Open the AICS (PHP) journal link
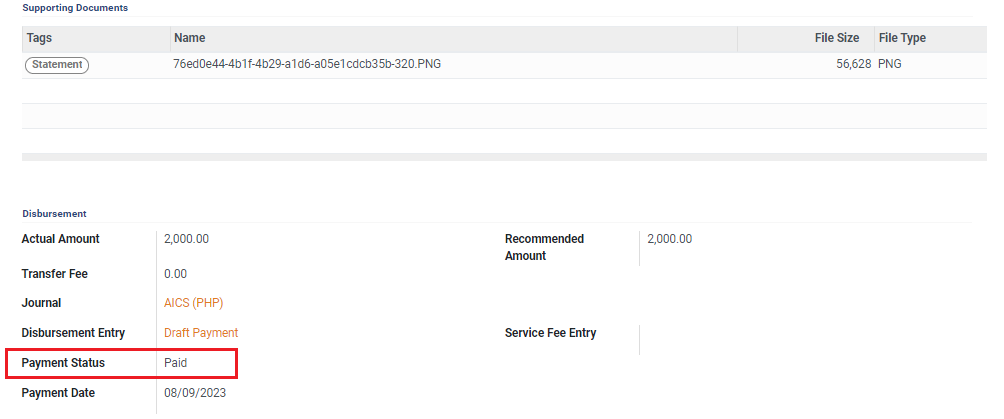 pyautogui.click(x=194, y=303)
